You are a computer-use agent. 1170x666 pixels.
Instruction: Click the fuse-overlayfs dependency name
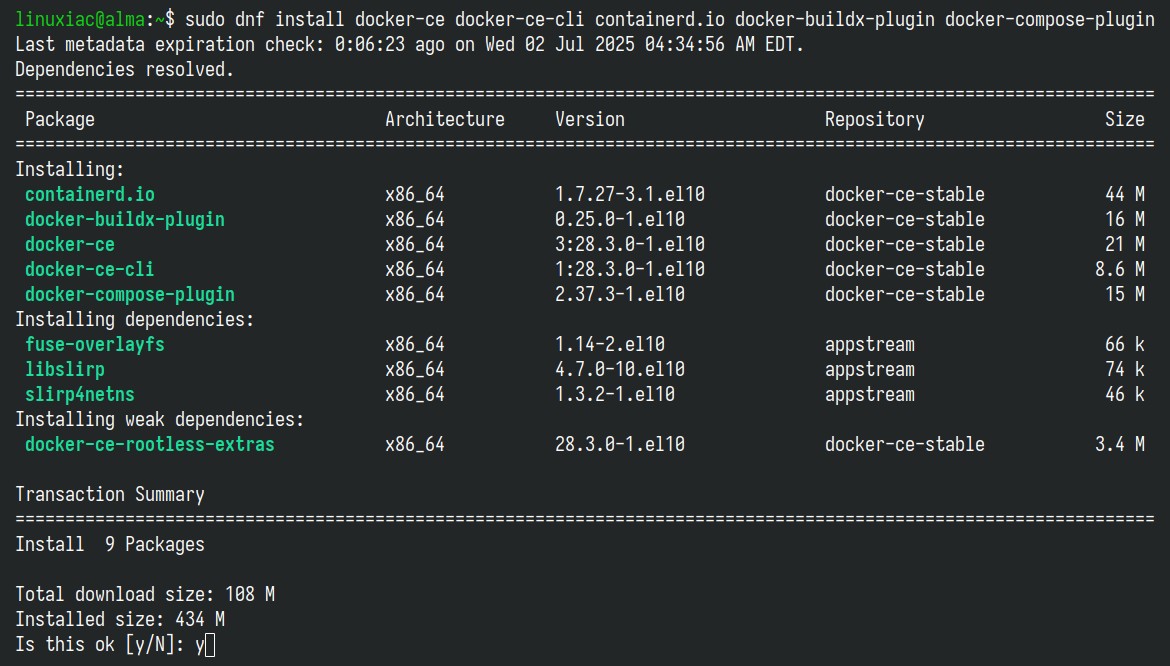click(95, 345)
